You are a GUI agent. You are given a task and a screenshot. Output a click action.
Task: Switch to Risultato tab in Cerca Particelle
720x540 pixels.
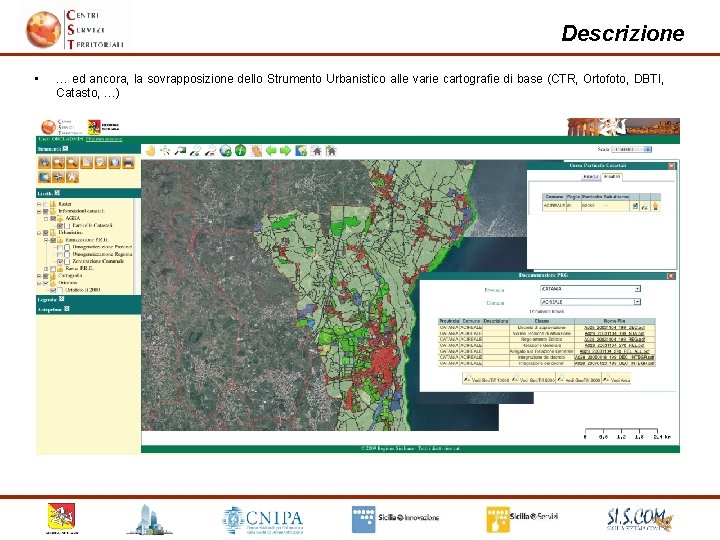(612, 177)
